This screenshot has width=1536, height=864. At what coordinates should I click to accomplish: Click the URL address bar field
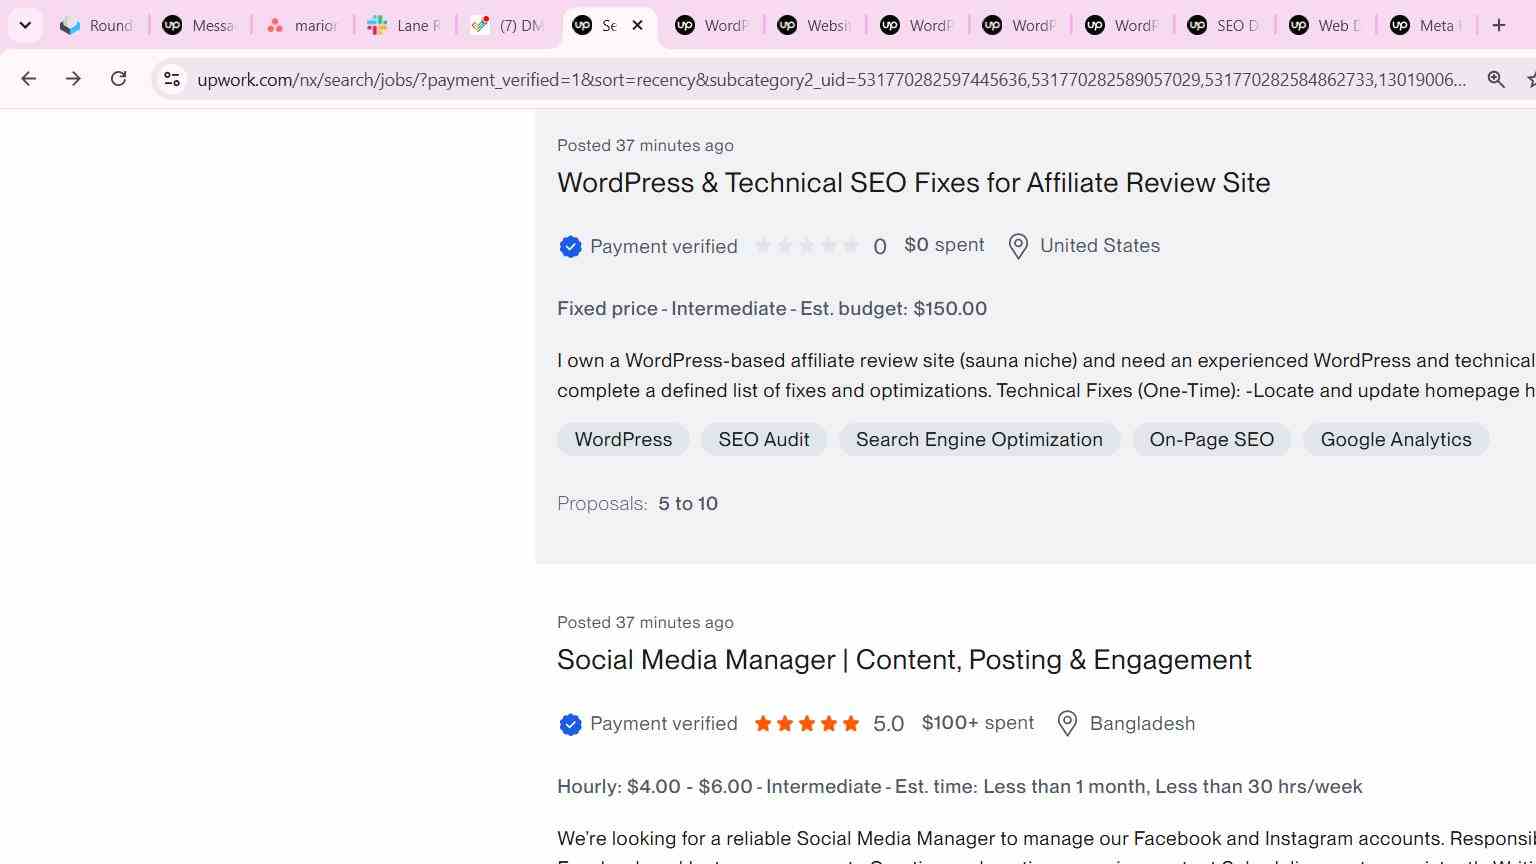coord(832,79)
